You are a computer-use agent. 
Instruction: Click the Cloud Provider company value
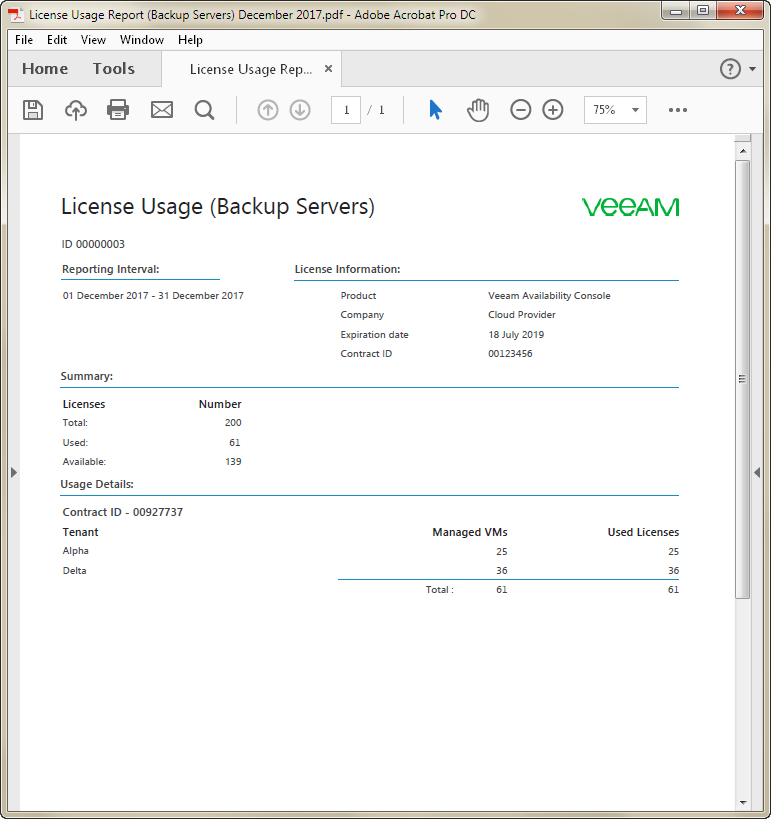click(522, 315)
